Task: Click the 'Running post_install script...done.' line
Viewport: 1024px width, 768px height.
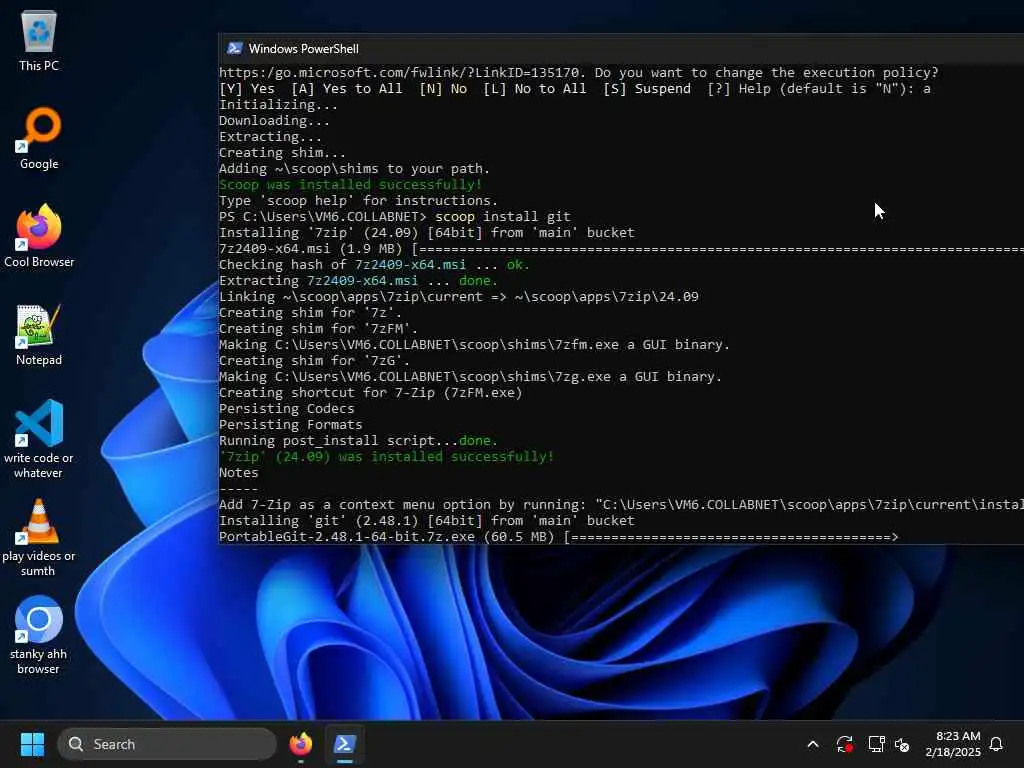Action: (358, 441)
